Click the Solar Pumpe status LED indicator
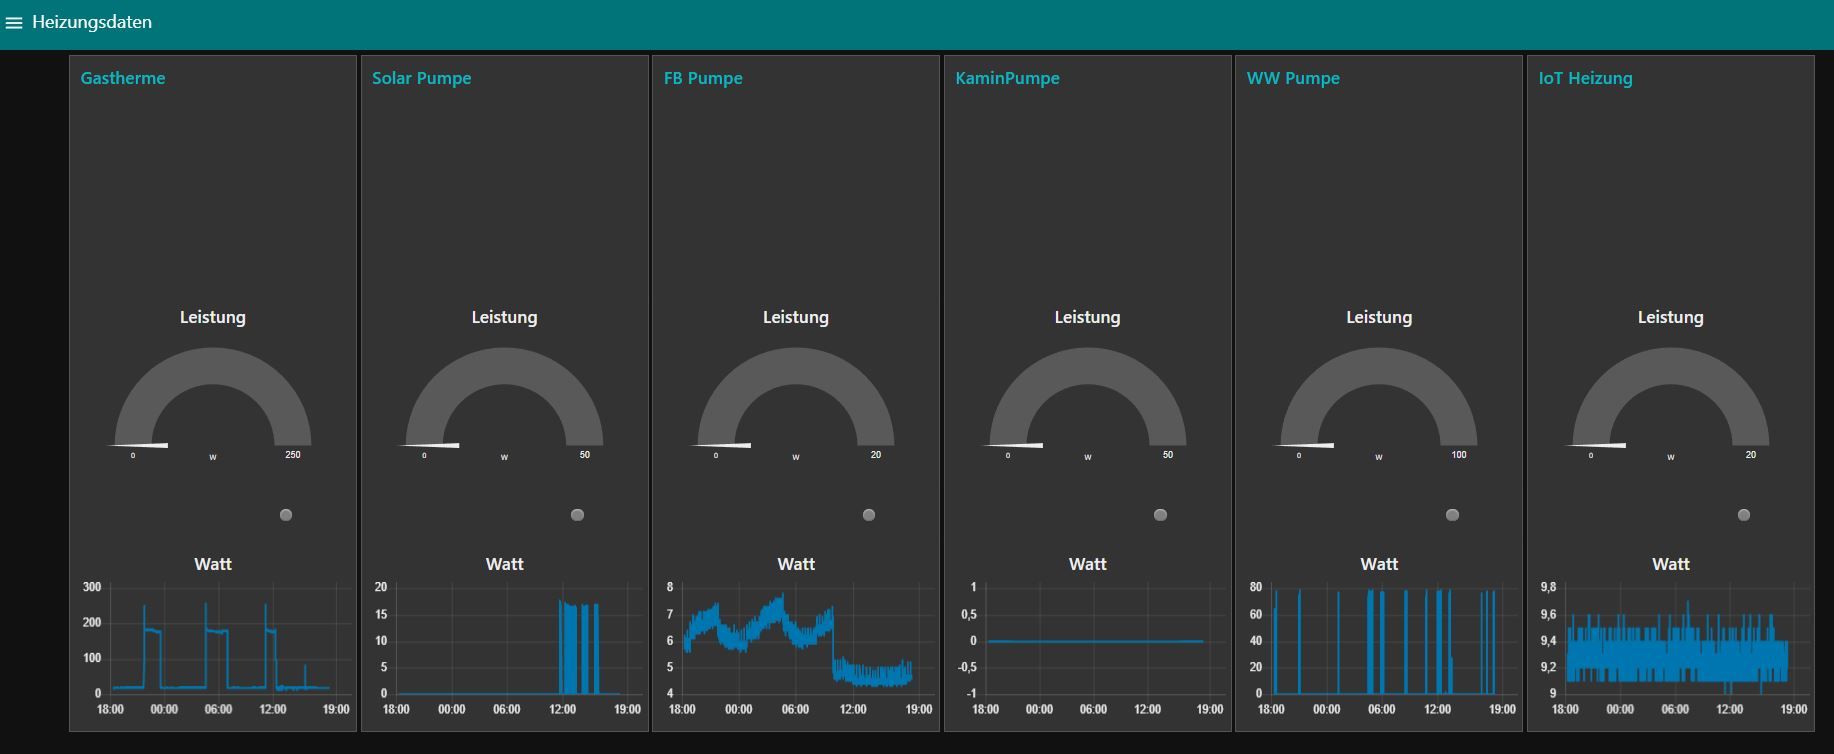This screenshot has width=1834, height=754. (577, 515)
